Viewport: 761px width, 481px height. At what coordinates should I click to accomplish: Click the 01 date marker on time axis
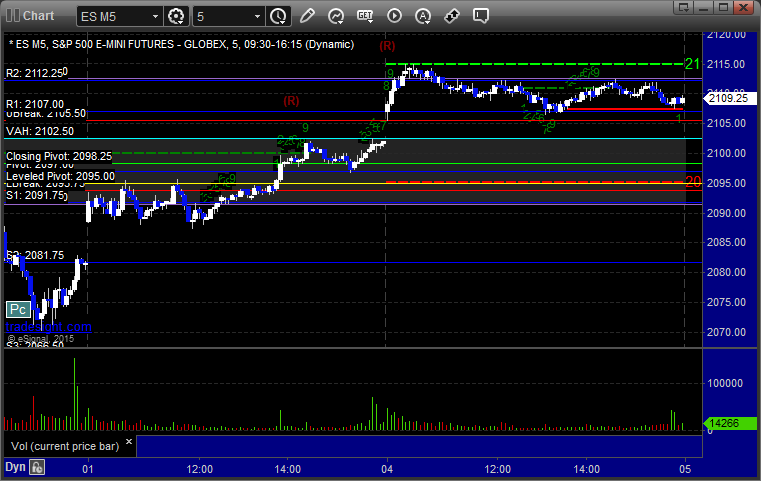click(87, 469)
